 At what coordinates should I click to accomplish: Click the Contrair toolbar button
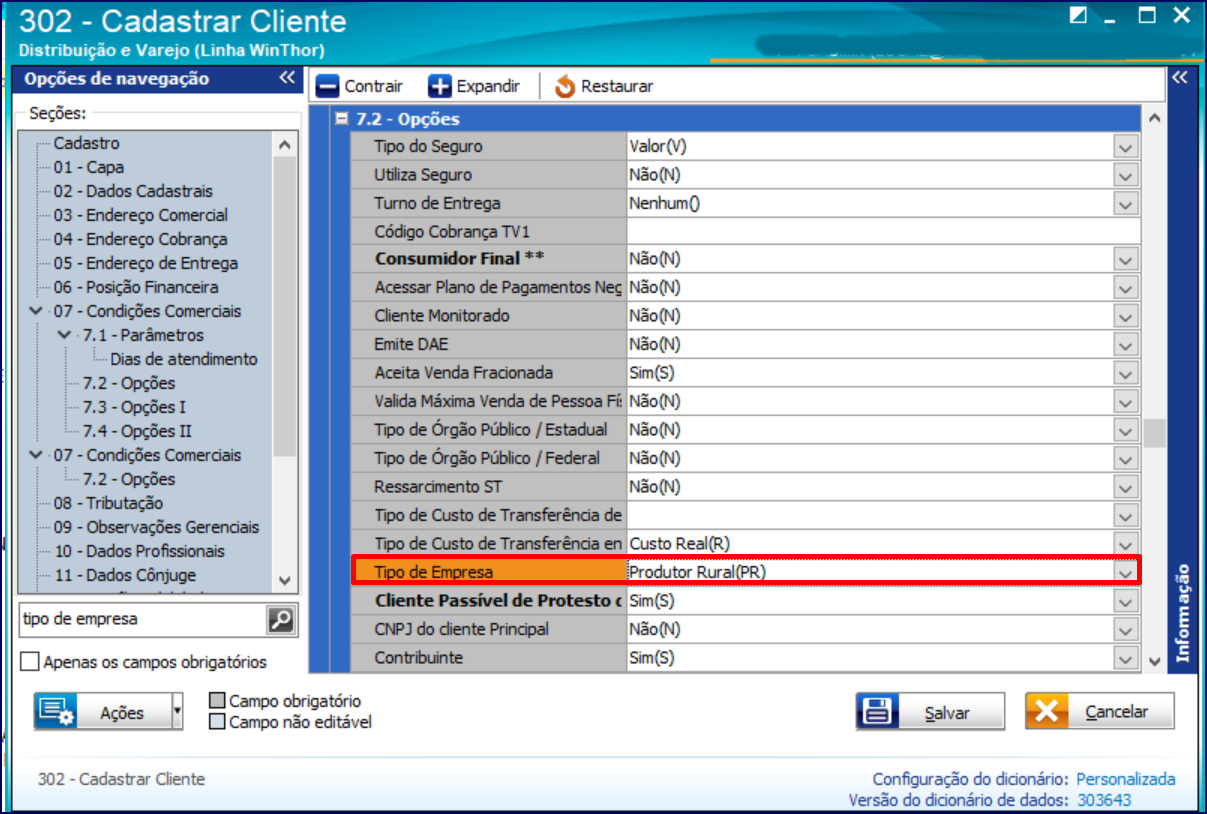pos(359,87)
